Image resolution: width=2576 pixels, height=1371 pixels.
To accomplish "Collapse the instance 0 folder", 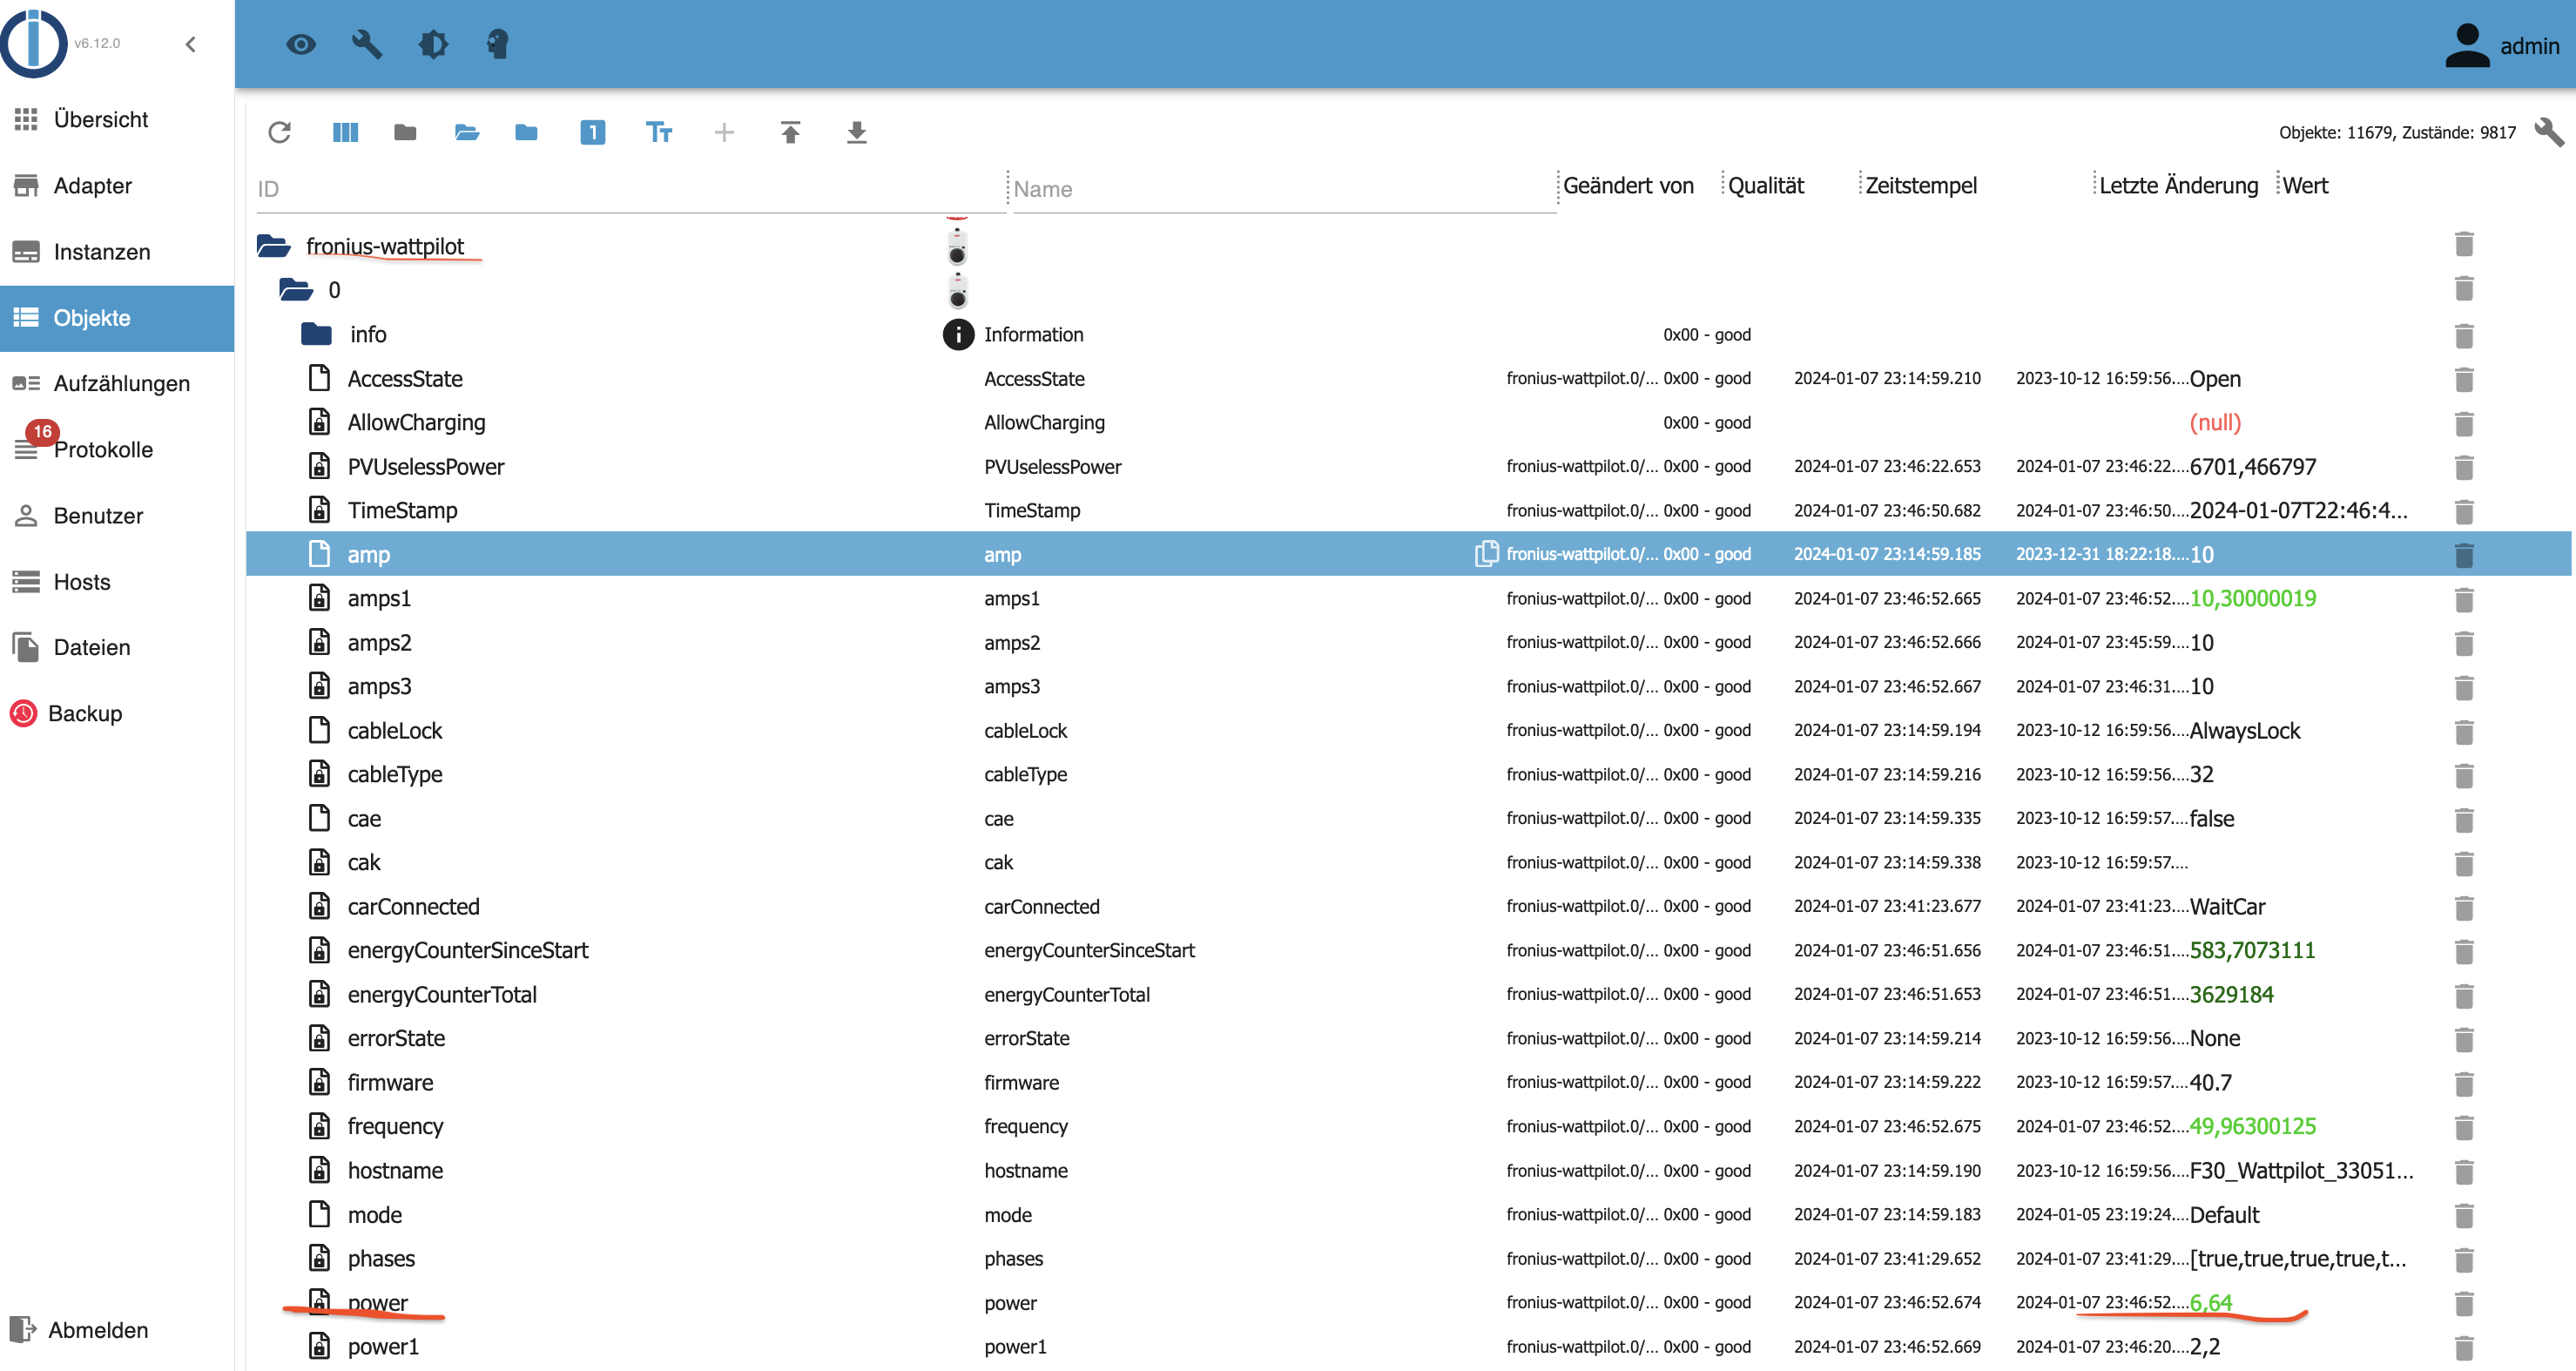I will [296, 290].
